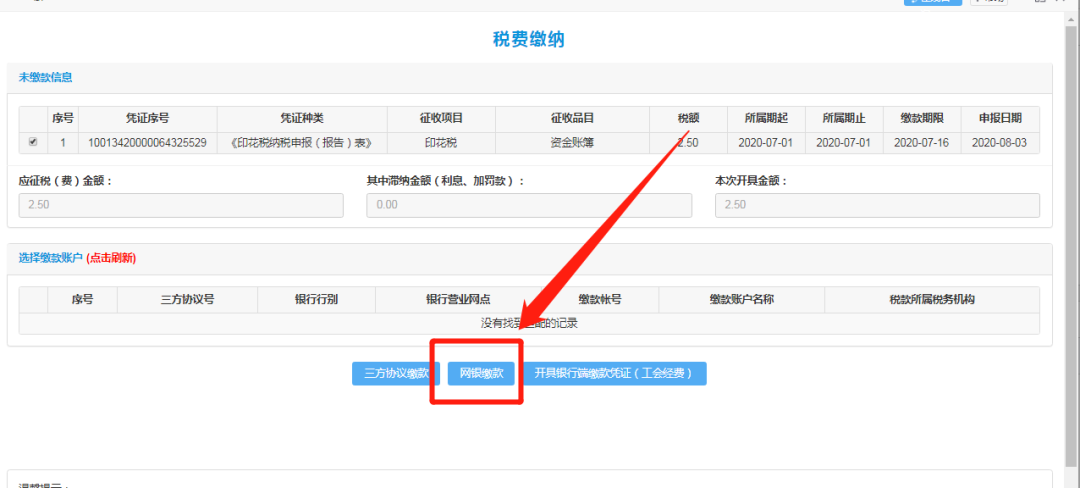
Task: Click the 印花税 cell
Action: point(442,143)
